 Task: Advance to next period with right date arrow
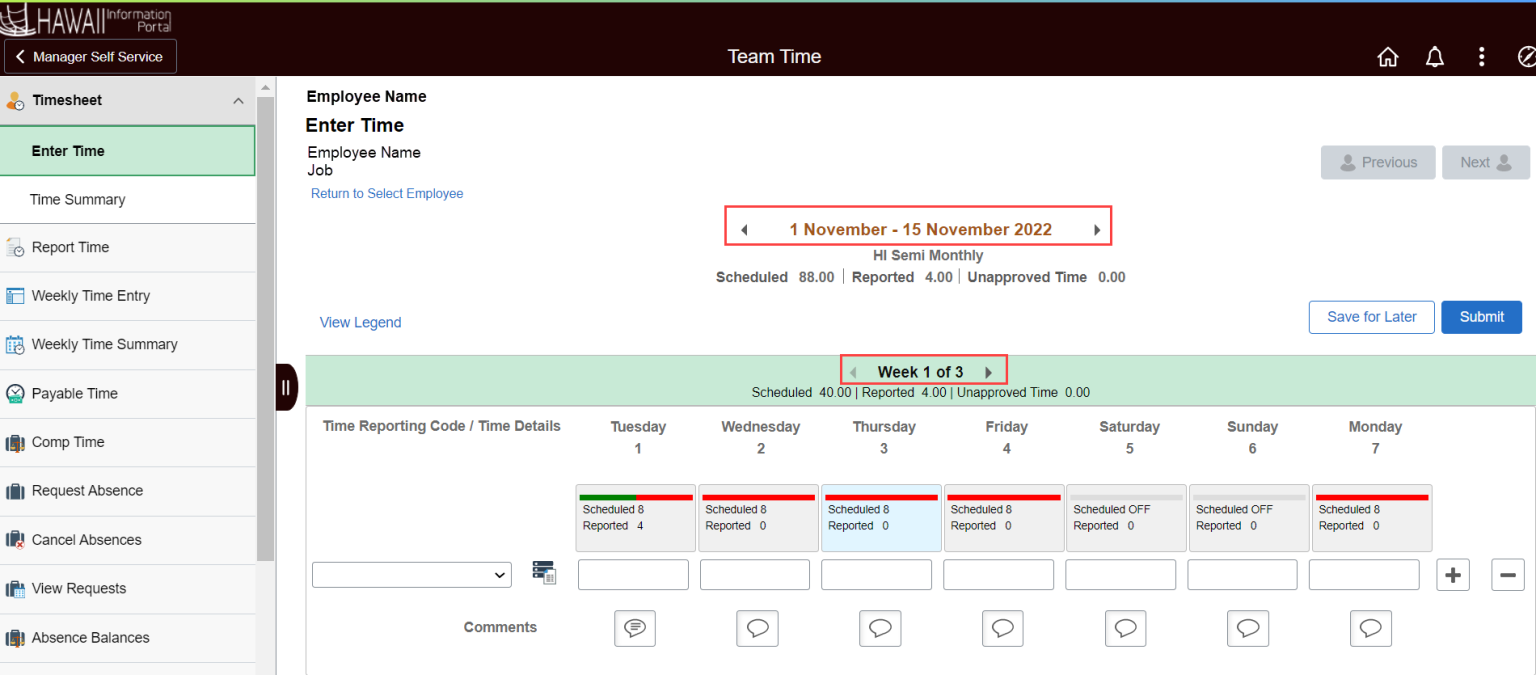[x=1096, y=229]
